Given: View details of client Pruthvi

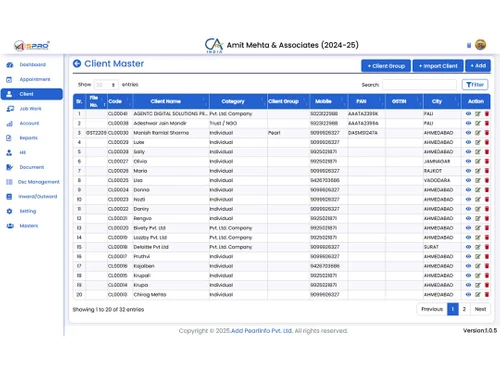Looking at the screenshot, I should pyautogui.click(x=468, y=256).
